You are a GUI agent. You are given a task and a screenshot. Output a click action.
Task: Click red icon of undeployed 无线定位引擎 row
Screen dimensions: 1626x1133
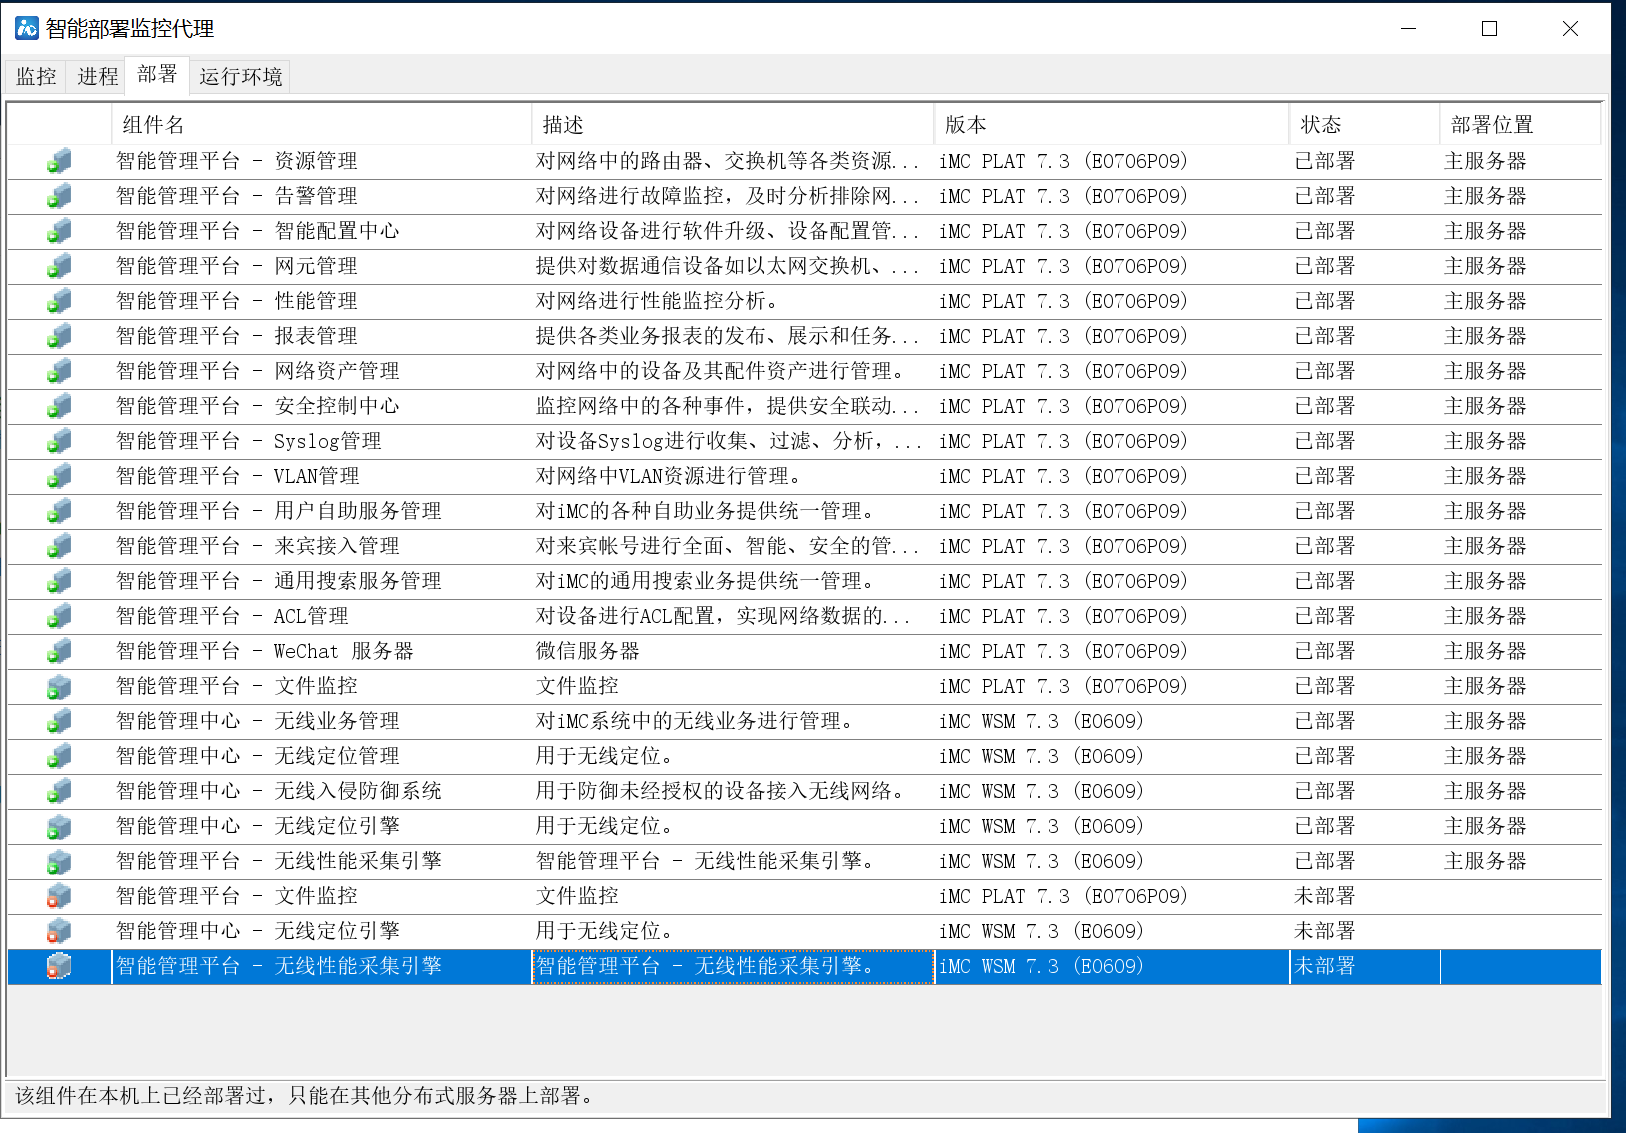click(x=59, y=931)
